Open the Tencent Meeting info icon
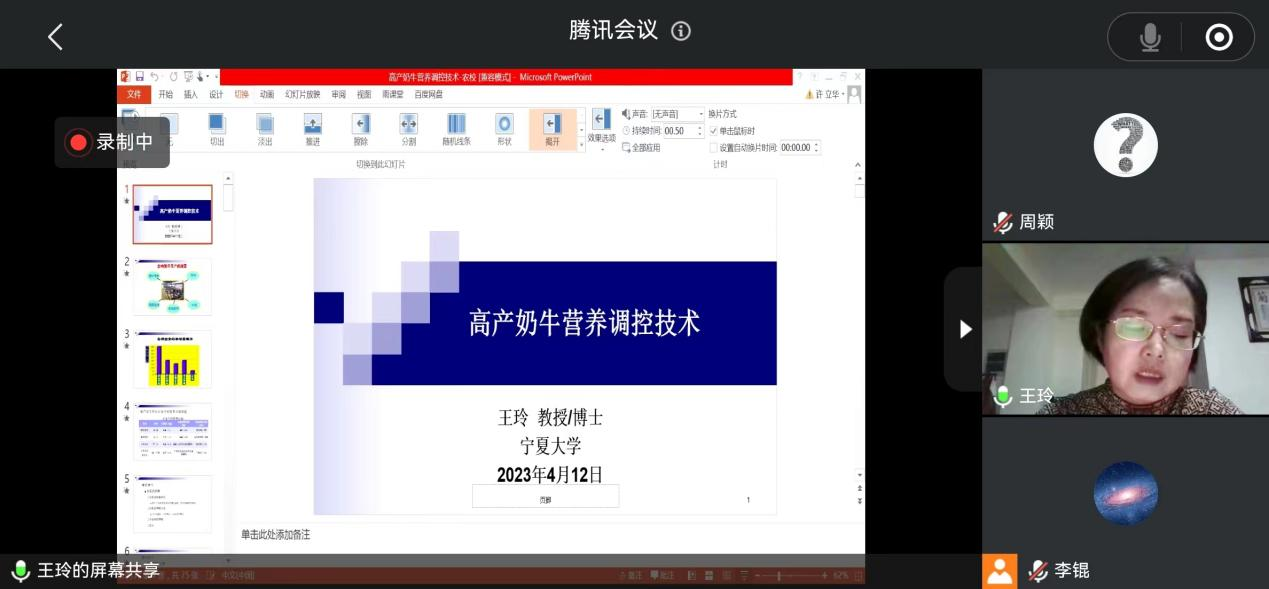 pyautogui.click(x=681, y=31)
